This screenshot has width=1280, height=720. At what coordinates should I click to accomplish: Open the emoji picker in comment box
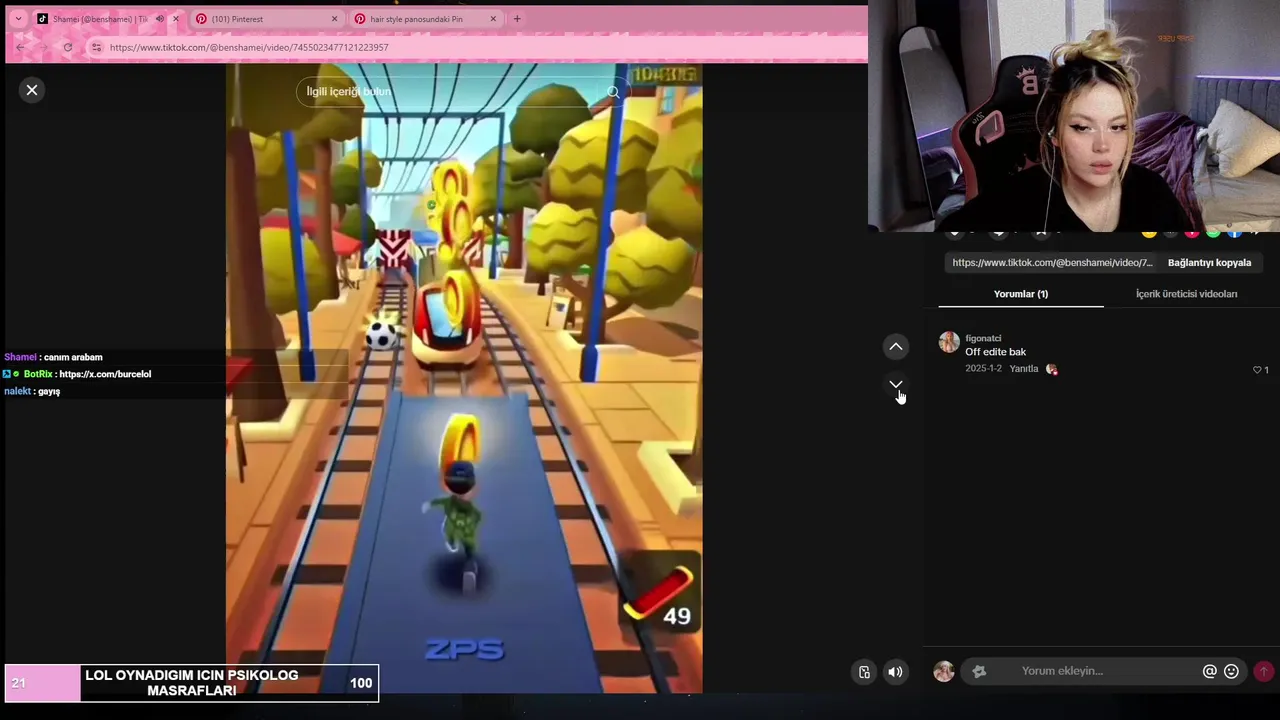pos(1231,671)
